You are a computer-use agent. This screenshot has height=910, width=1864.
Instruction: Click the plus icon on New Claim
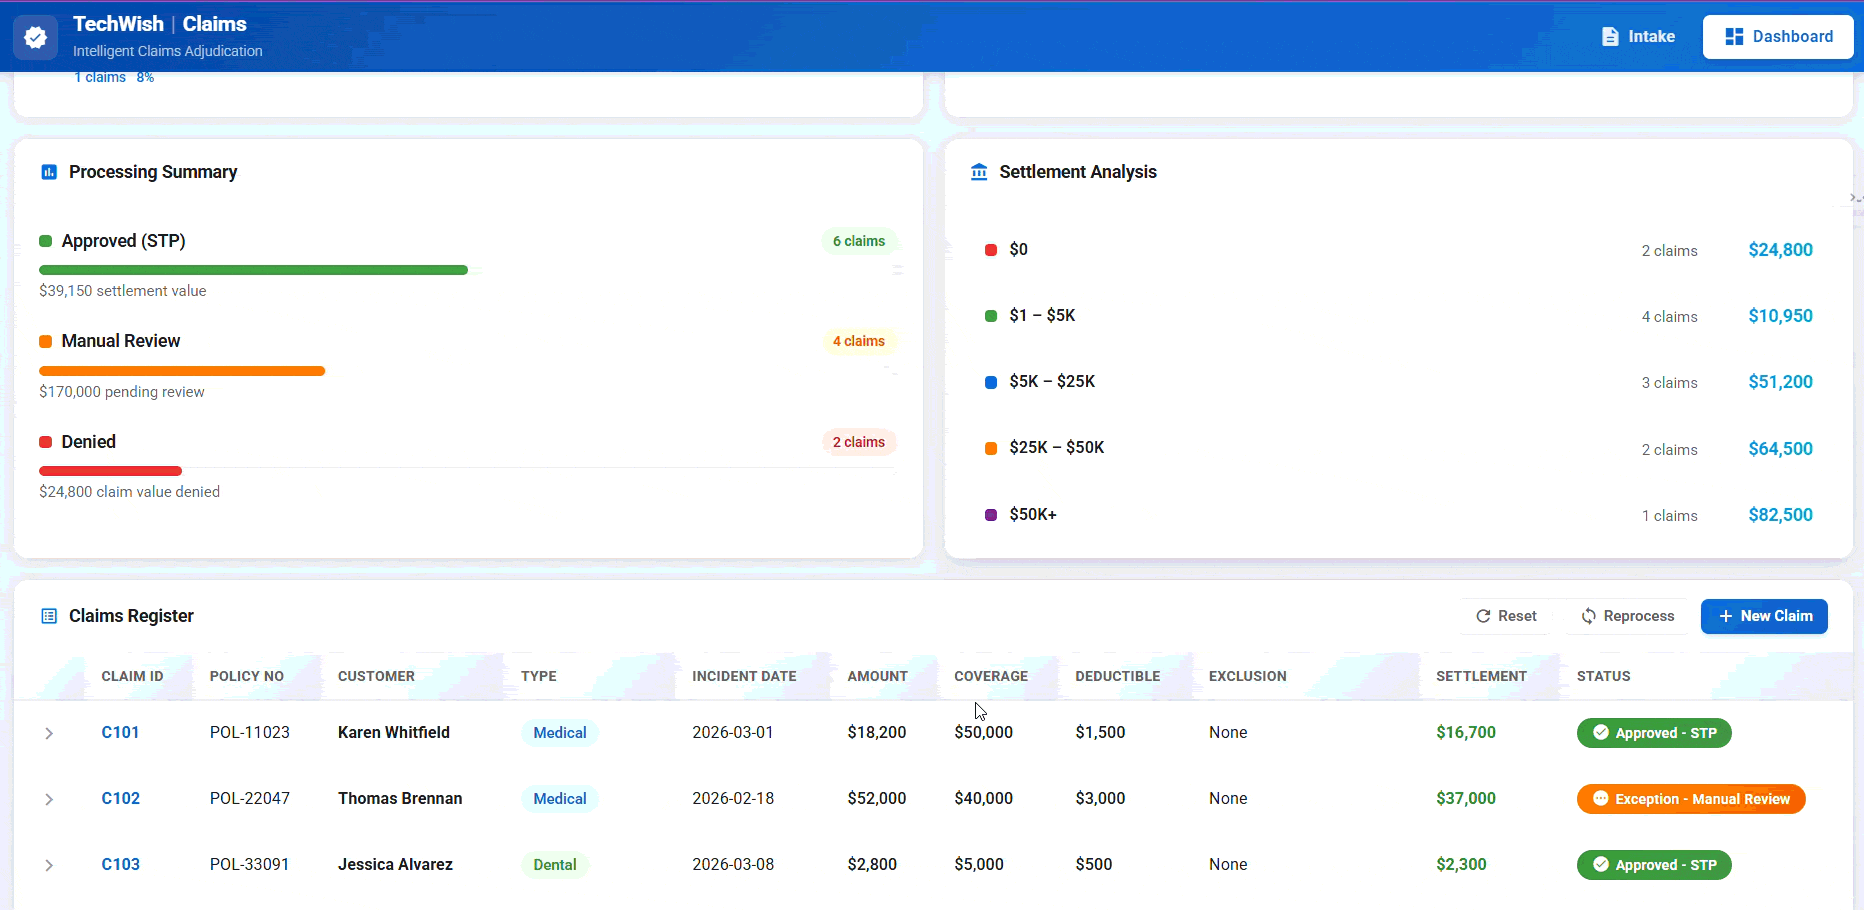tap(1725, 616)
